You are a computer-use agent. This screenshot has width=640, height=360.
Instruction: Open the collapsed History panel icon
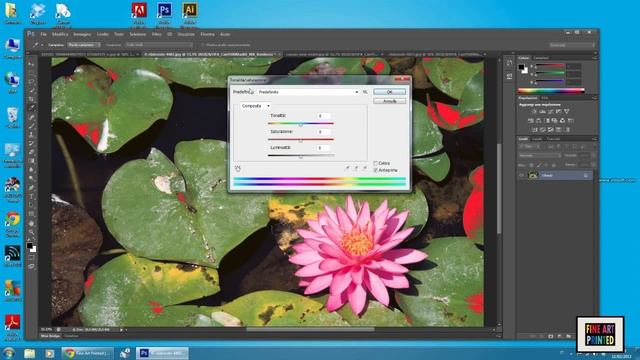[509, 63]
